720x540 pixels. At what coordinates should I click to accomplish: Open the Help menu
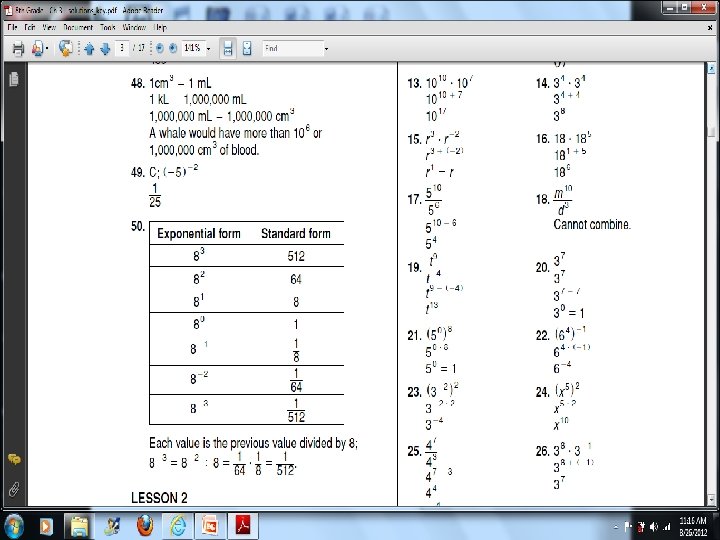160,28
